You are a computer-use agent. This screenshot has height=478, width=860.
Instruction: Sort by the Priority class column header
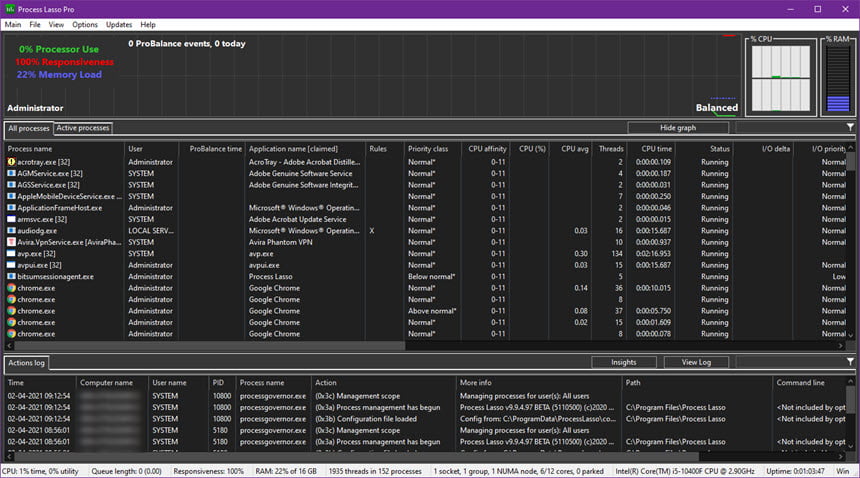(x=433, y=149)
